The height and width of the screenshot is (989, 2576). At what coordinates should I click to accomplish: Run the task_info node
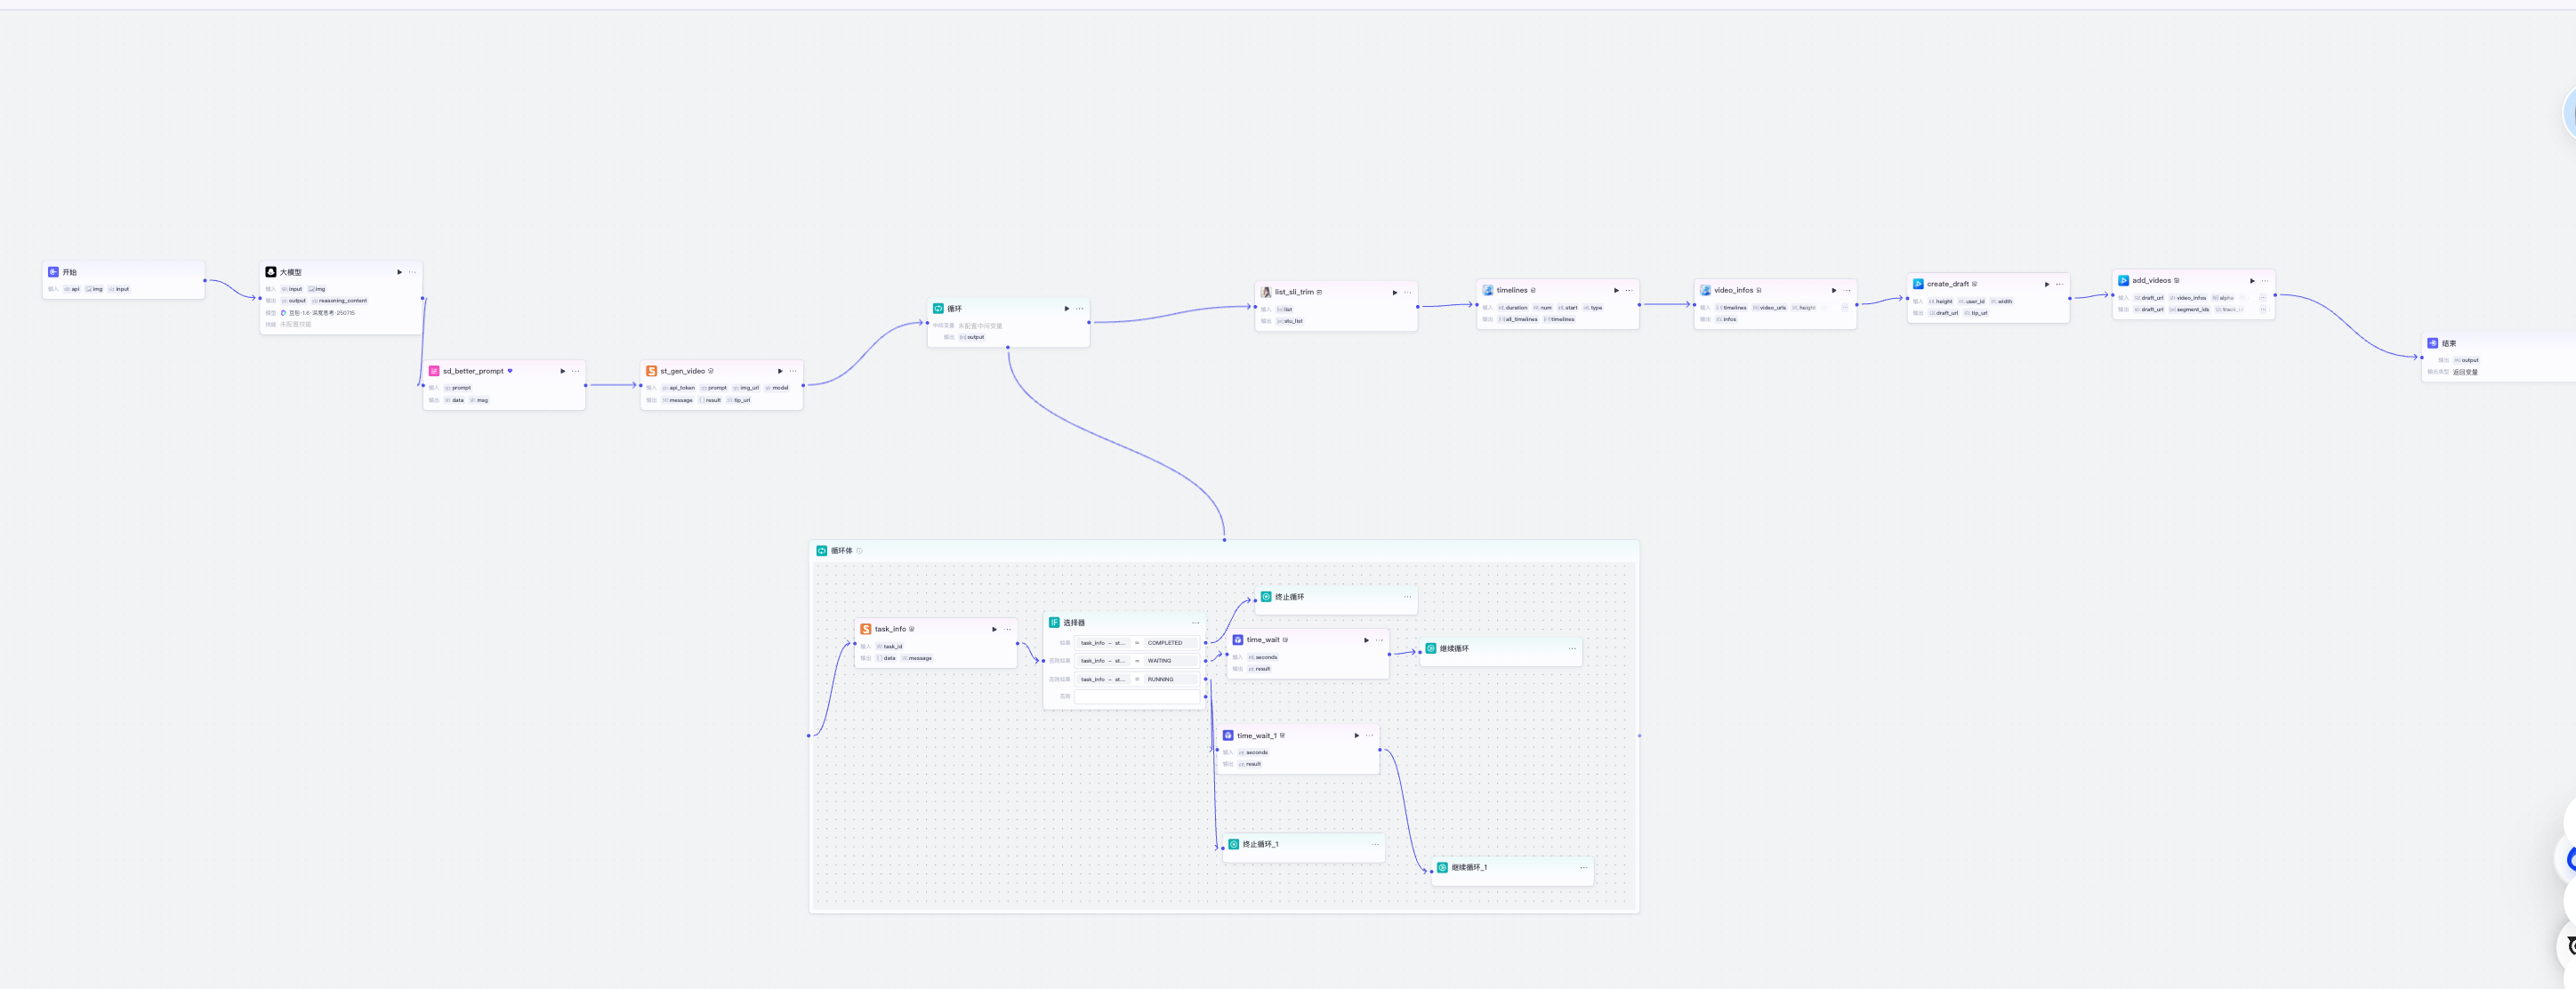pos(994,629)
